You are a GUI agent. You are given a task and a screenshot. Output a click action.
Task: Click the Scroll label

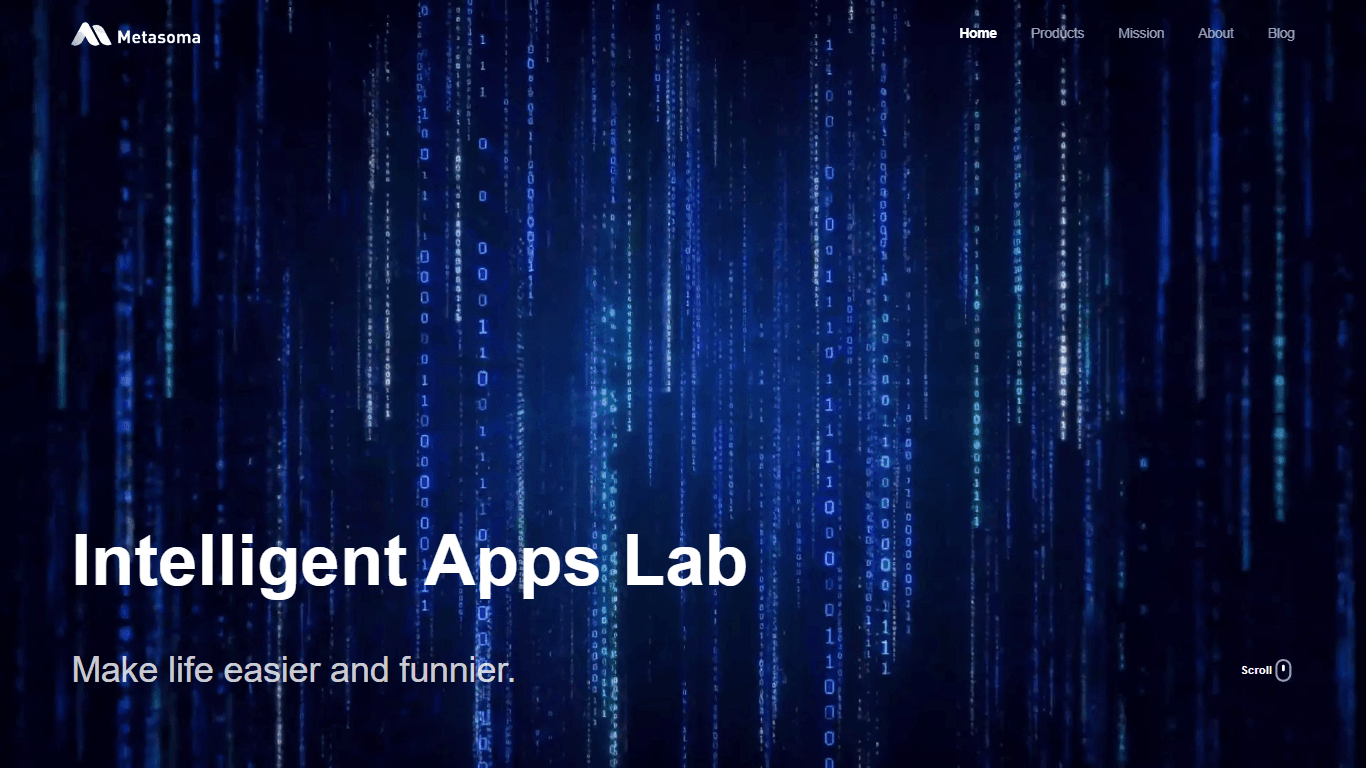pos(1256,670)
